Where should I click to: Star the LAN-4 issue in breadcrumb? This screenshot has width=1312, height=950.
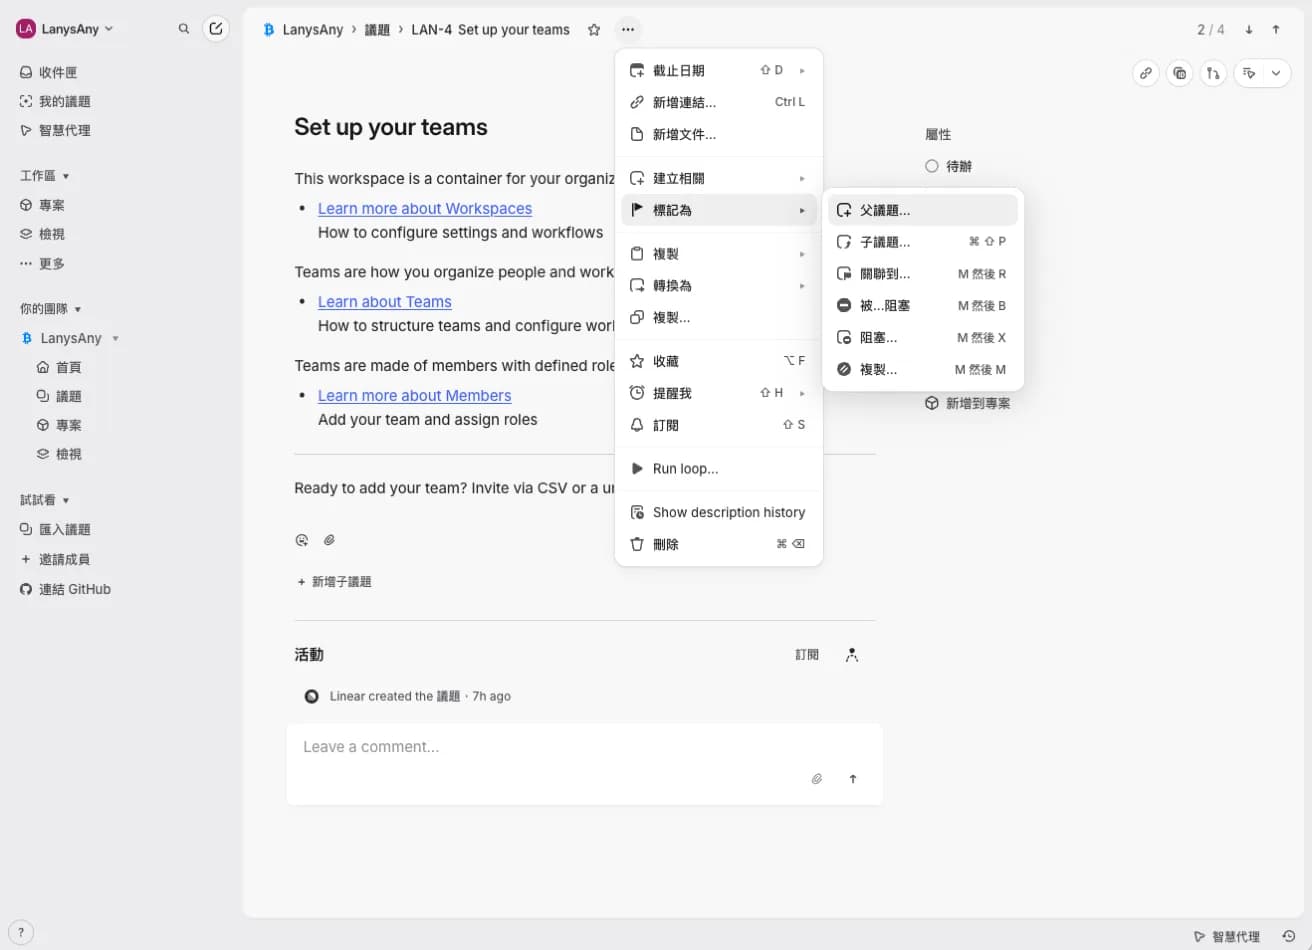[594, 30]
